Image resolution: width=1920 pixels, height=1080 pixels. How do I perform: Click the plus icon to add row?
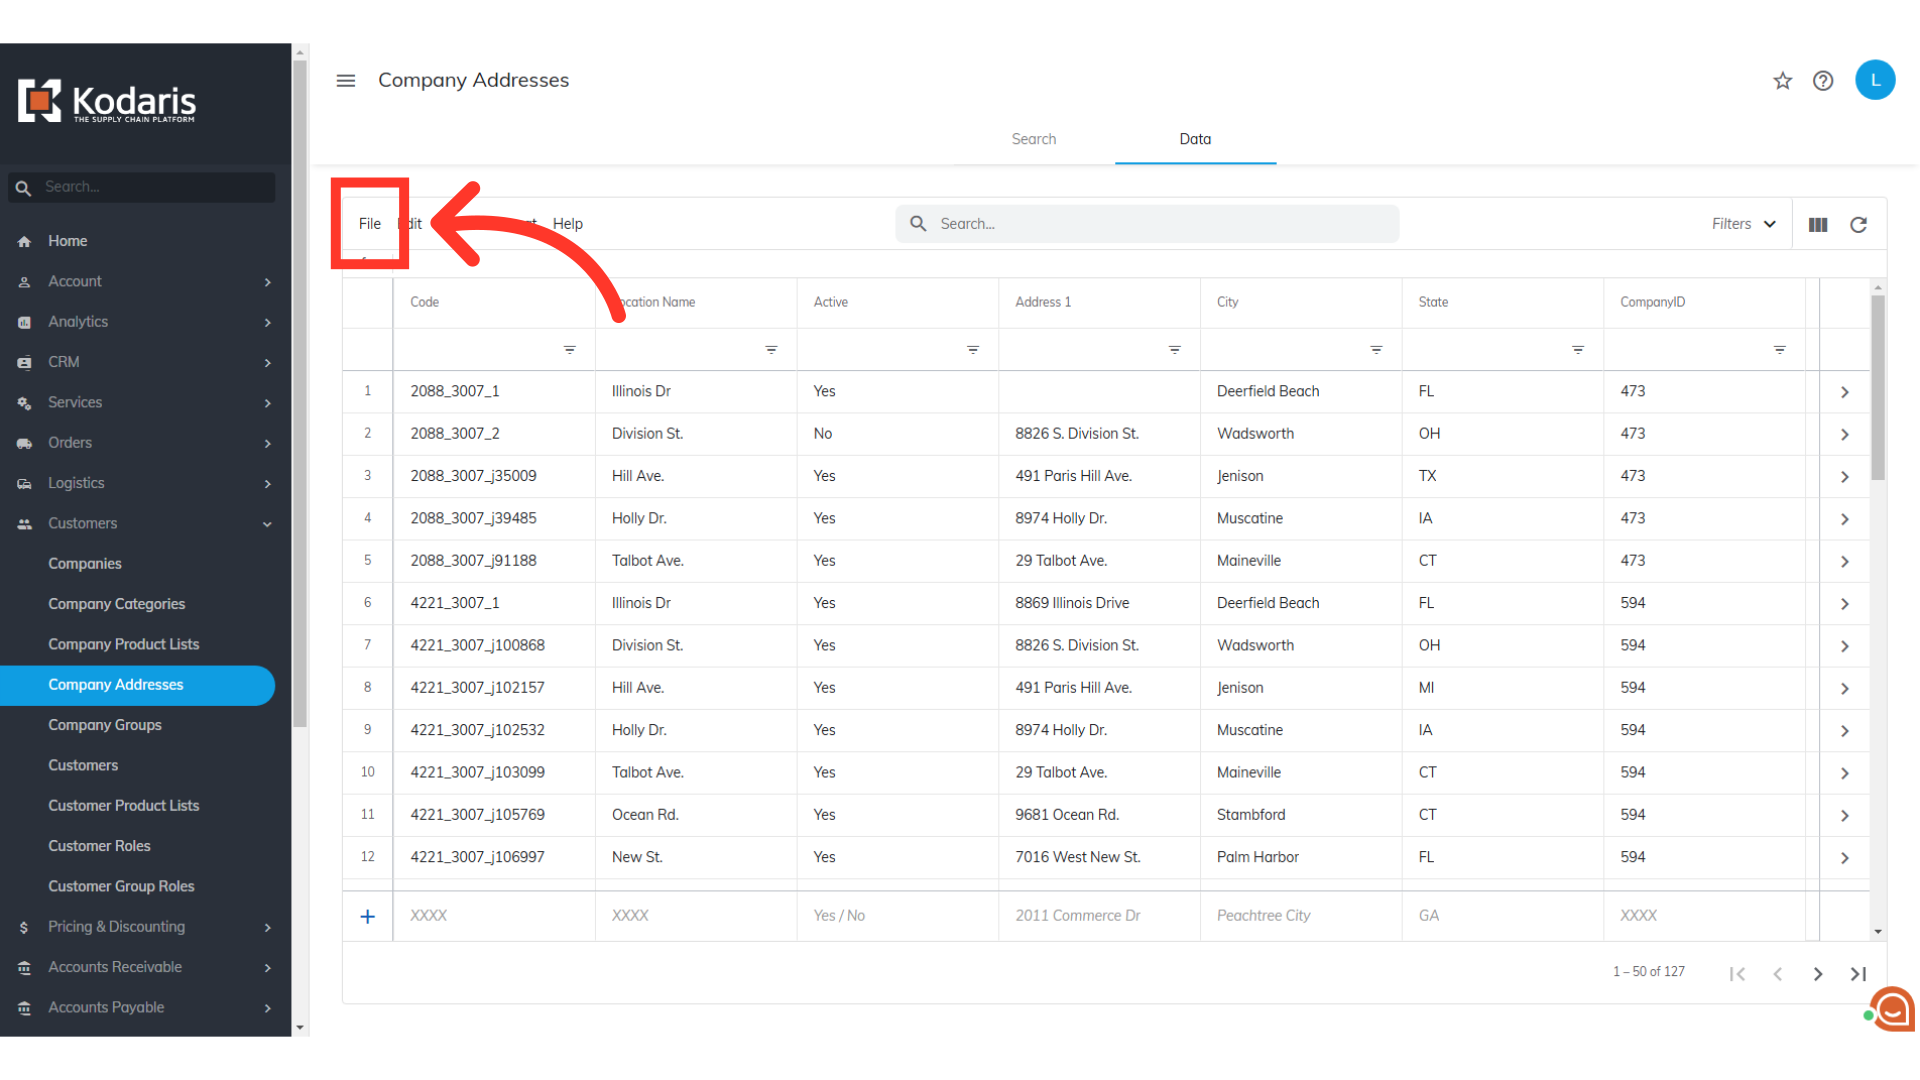coord(368,916)
